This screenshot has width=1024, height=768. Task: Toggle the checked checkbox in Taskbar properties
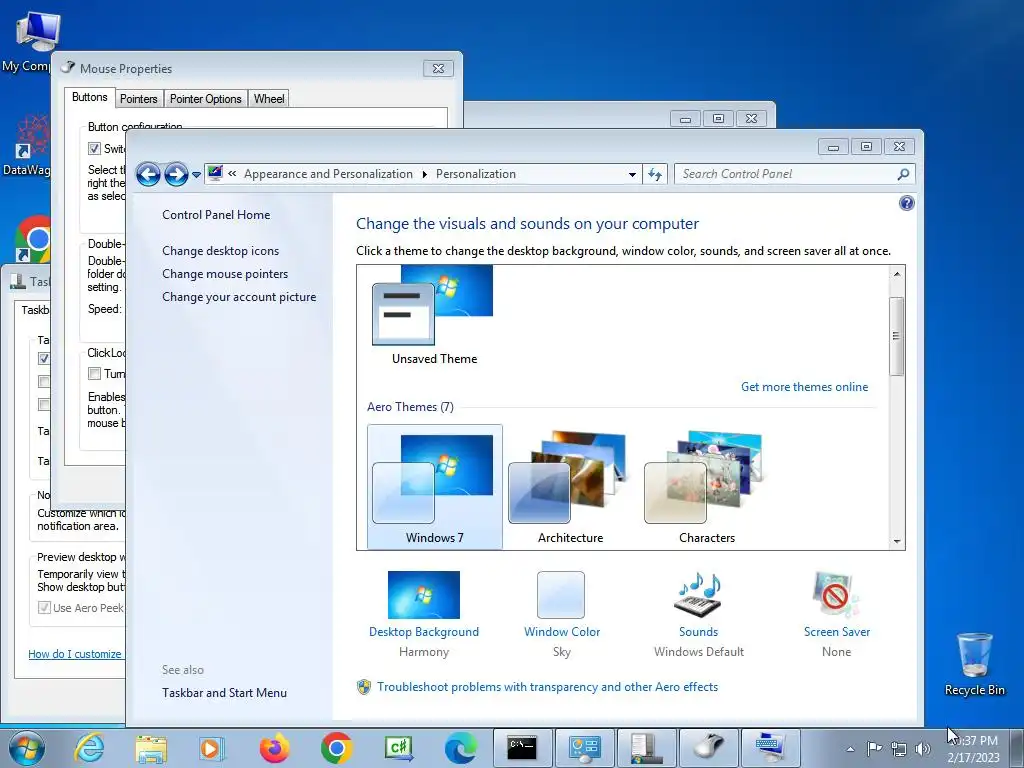tap(44, 358)
